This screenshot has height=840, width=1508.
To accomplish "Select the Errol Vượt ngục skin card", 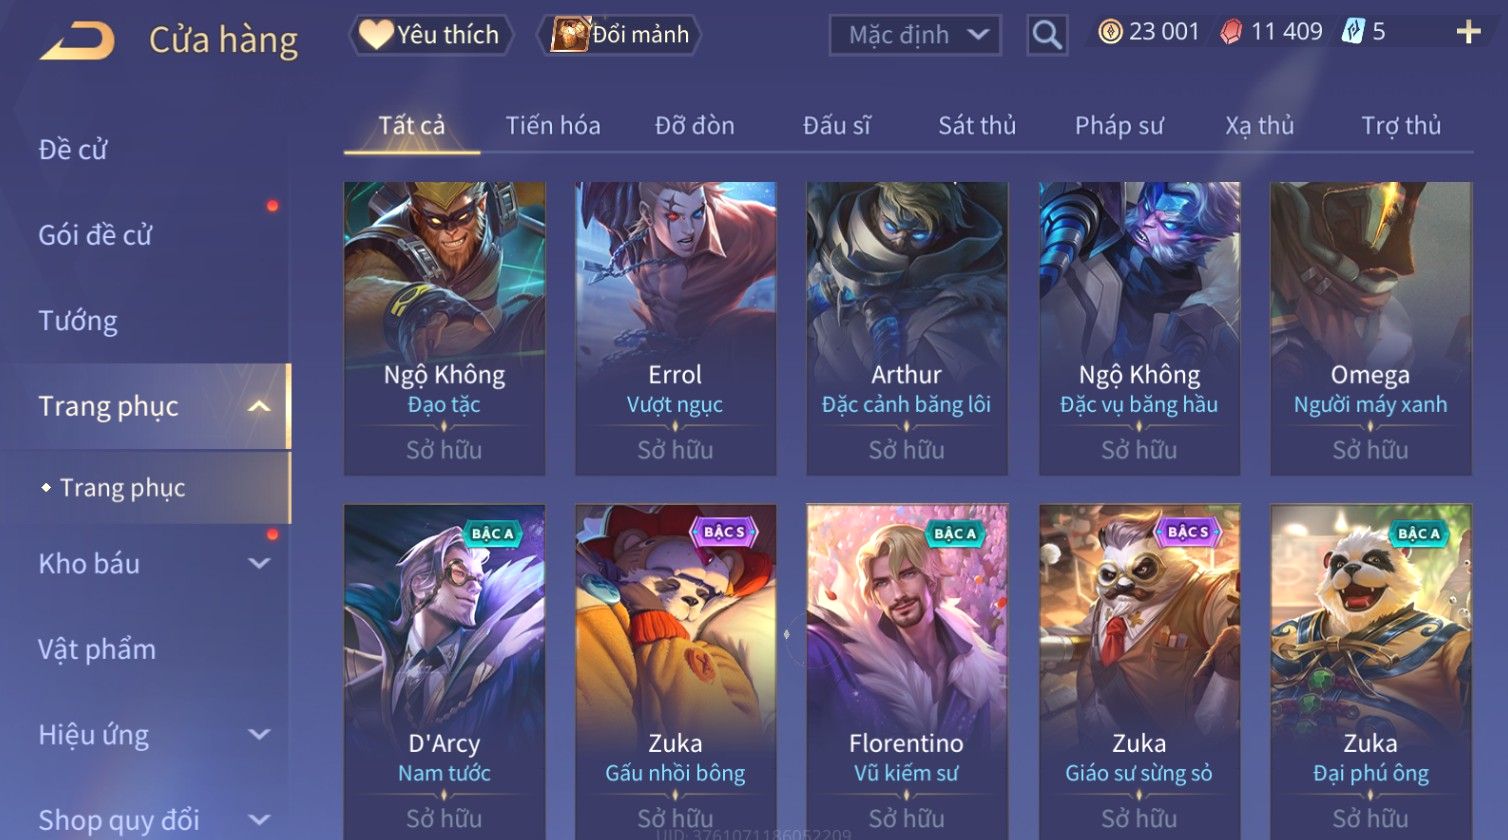I will [675, 328].
